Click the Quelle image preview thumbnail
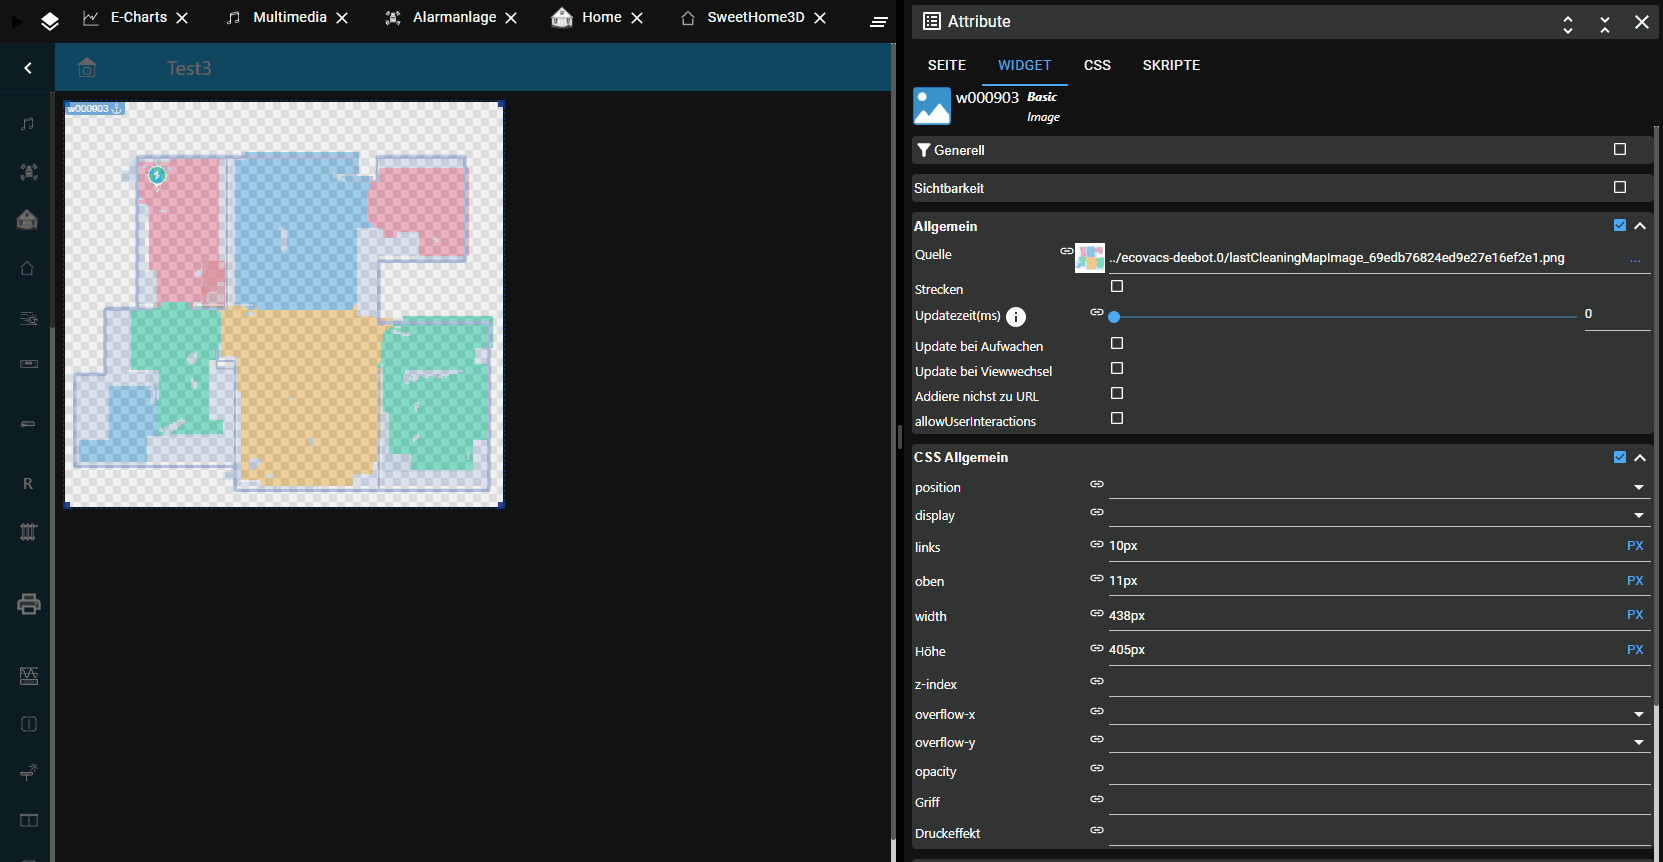Screen dimensions: 1663x862 pos(1090,258)
